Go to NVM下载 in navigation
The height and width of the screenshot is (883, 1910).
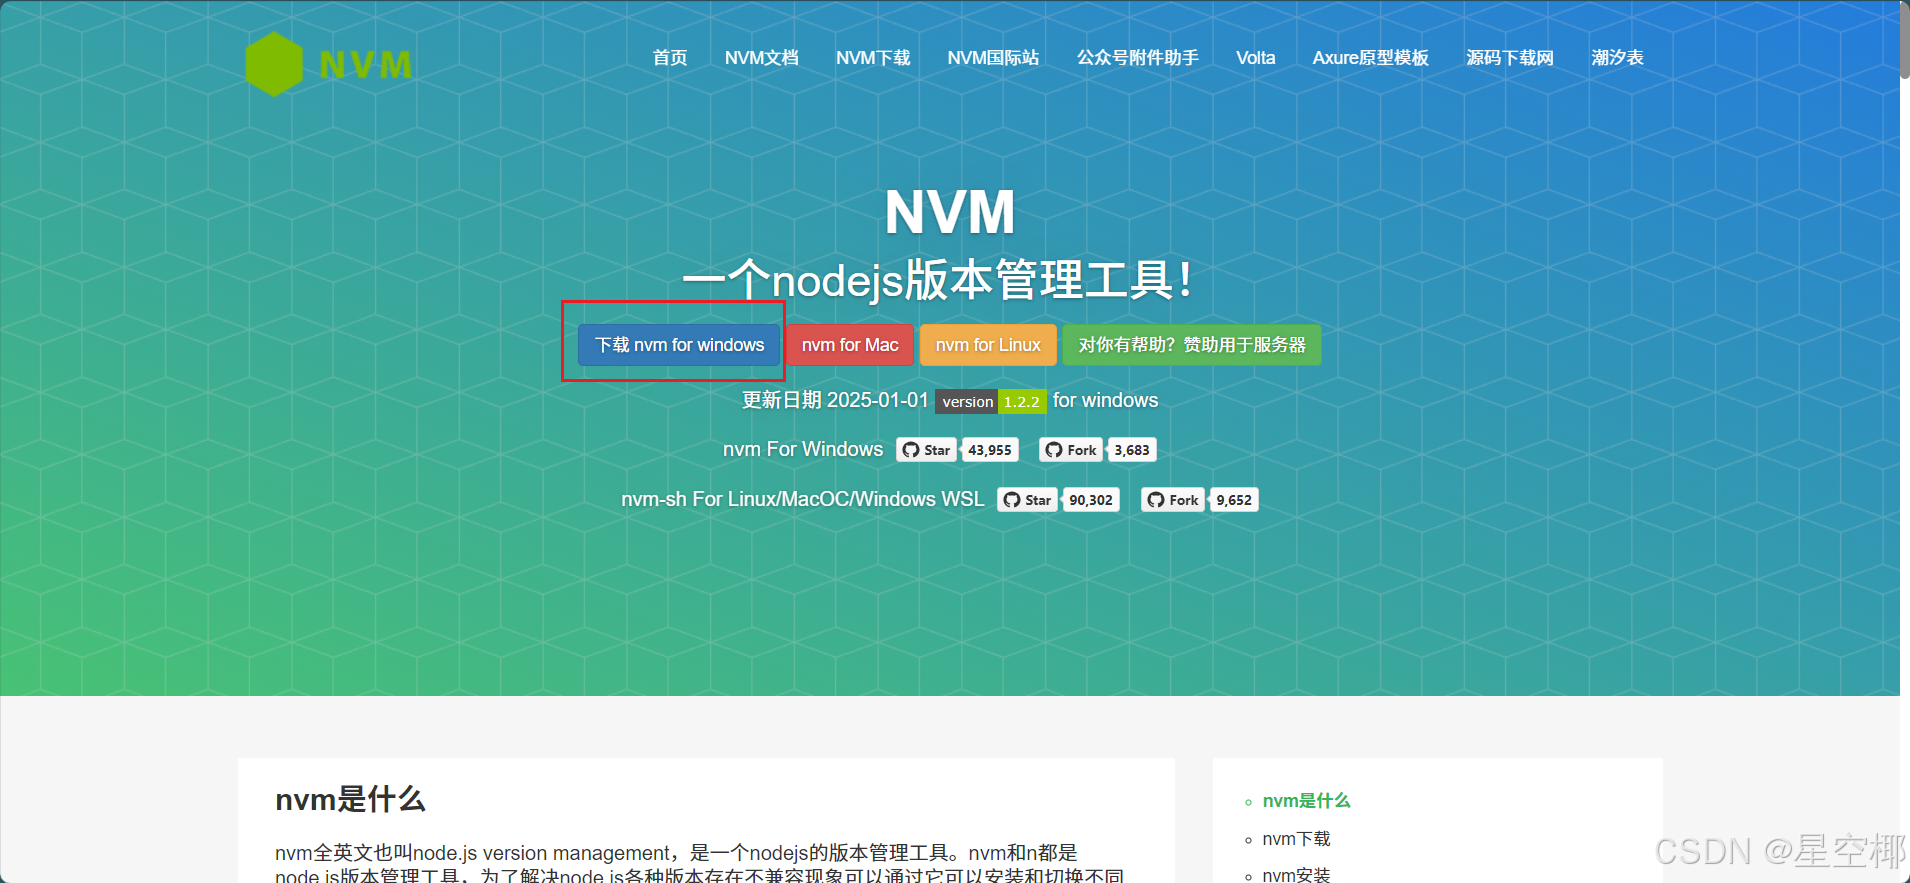pyautogui.click(x=873, y=58)
